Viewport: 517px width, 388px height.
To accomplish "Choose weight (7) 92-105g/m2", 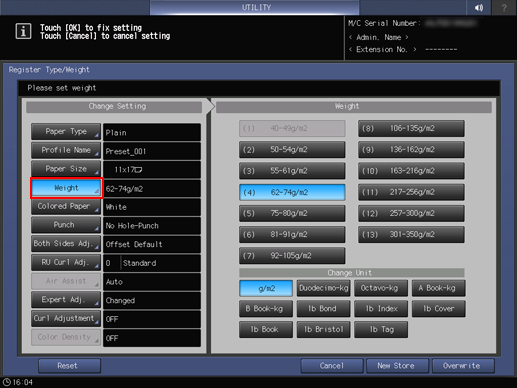I will pyautogui.click(x=292, y=256).
